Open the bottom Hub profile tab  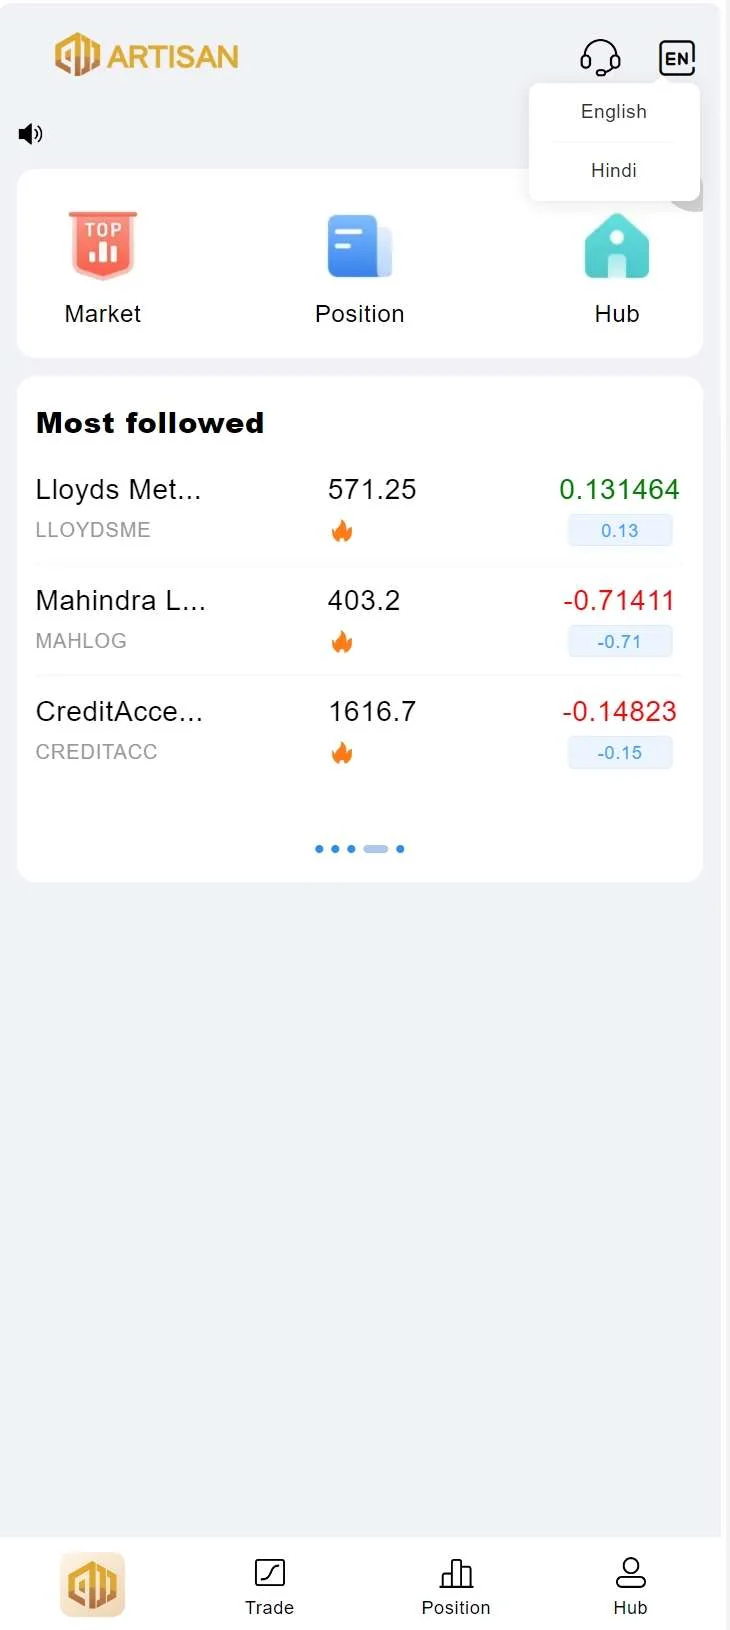630,1586
